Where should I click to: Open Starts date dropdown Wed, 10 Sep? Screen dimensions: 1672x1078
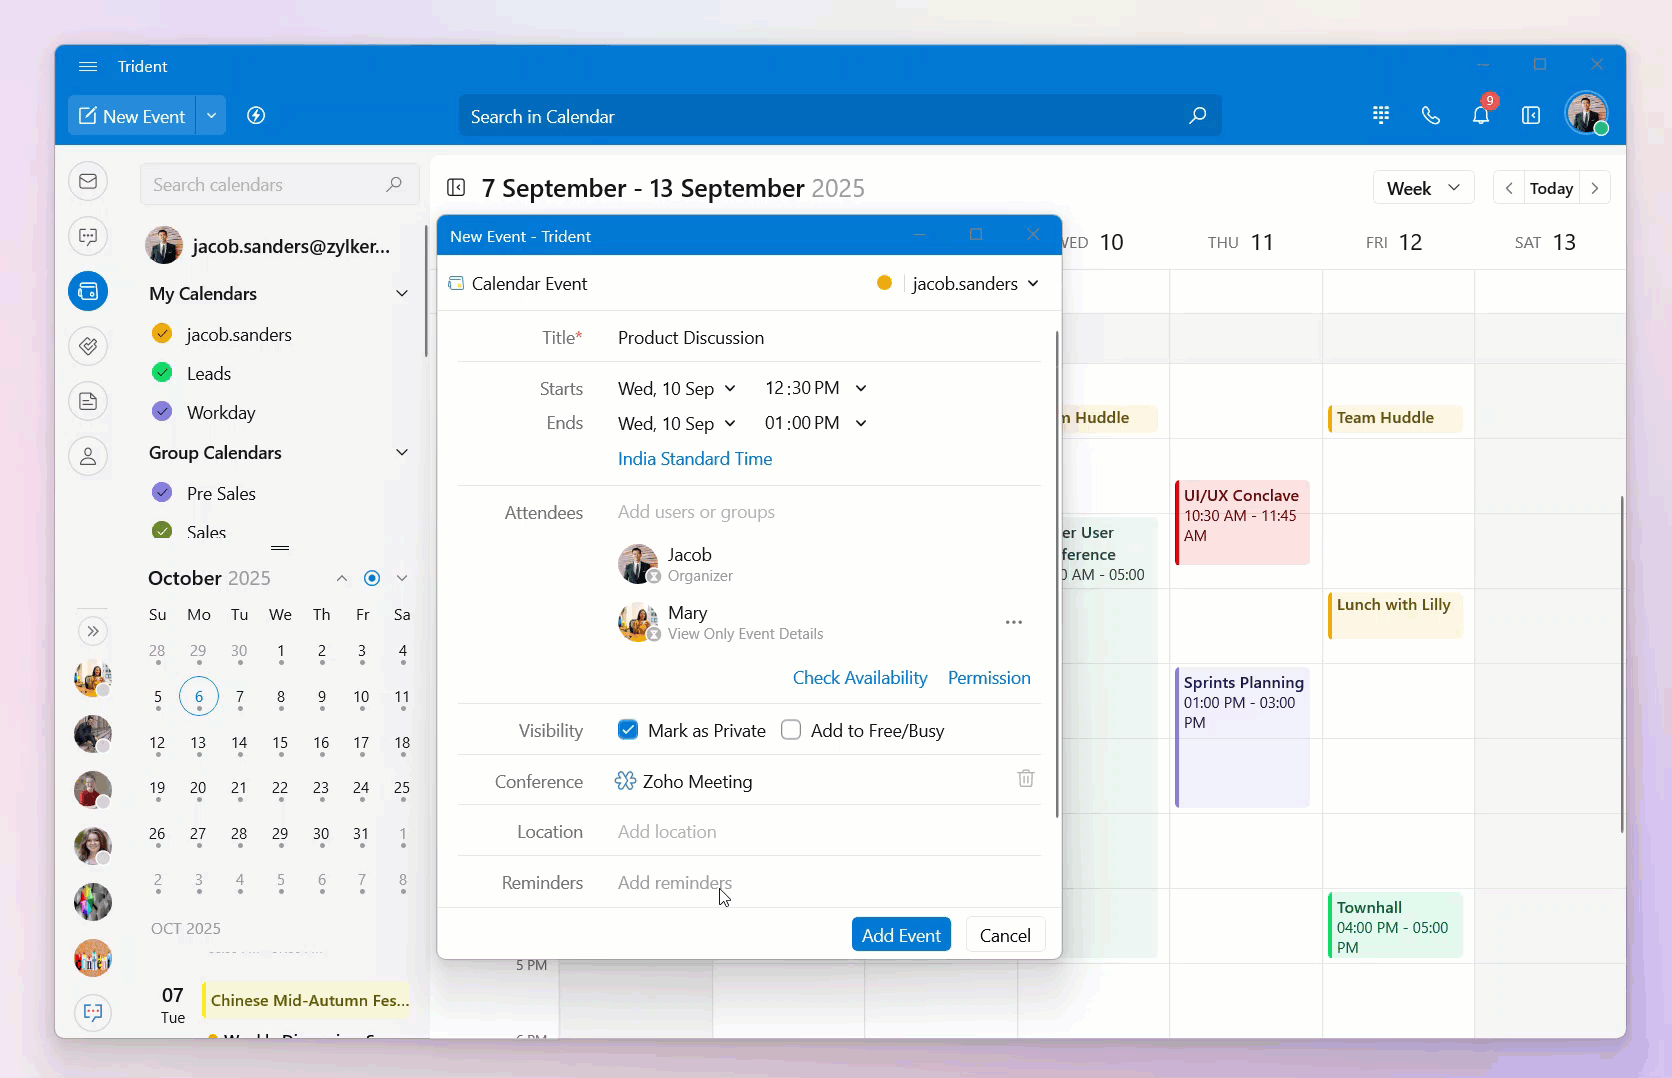[x=677, y=388]
